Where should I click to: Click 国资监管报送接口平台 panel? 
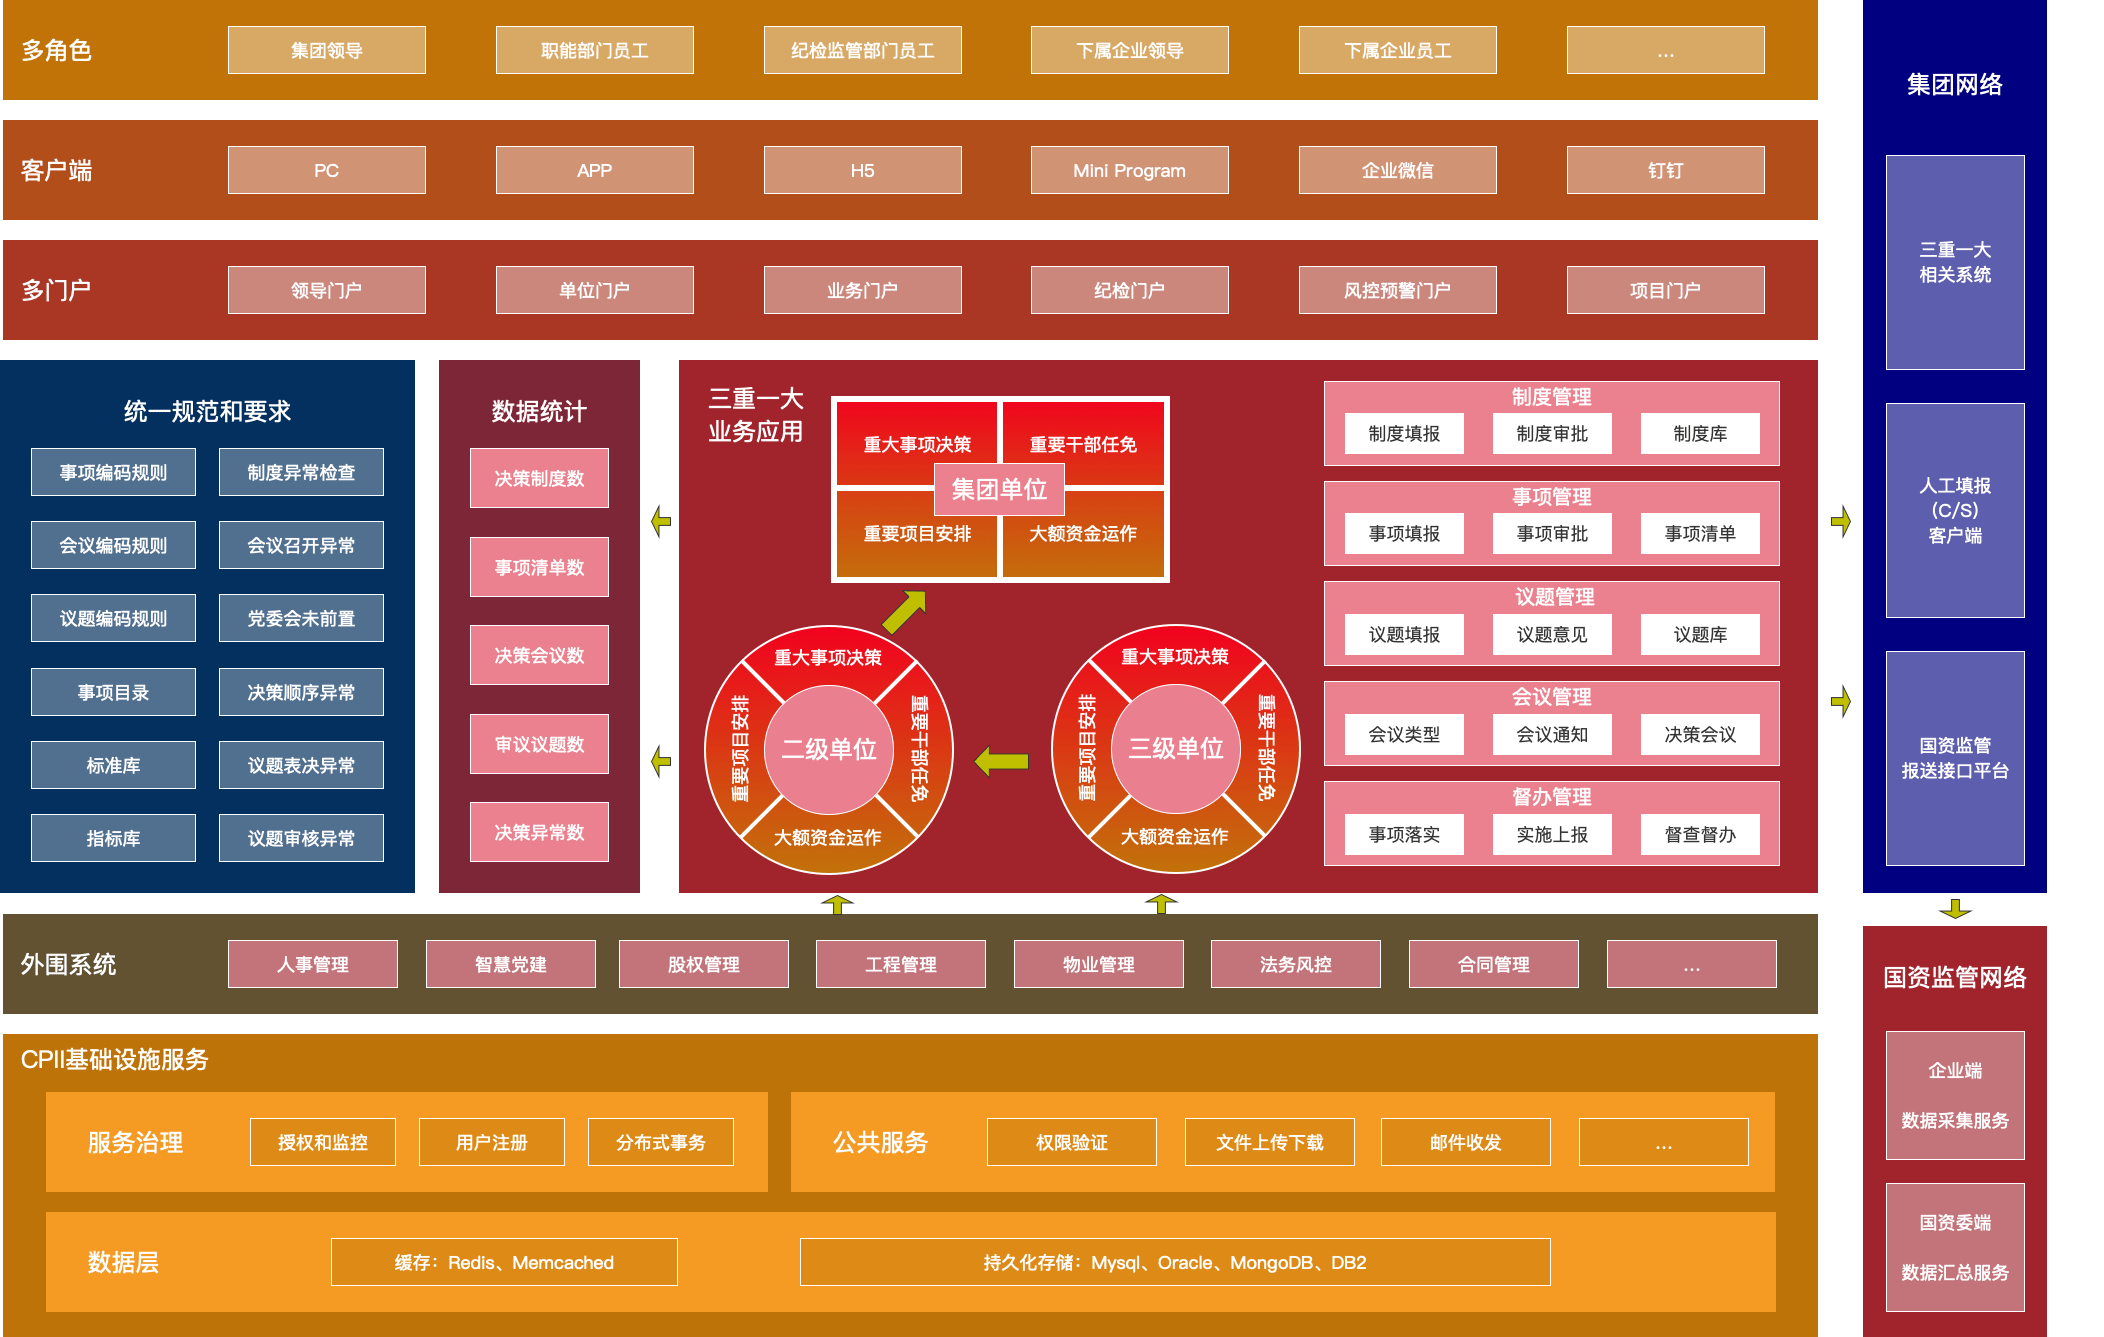[1954, 758]
